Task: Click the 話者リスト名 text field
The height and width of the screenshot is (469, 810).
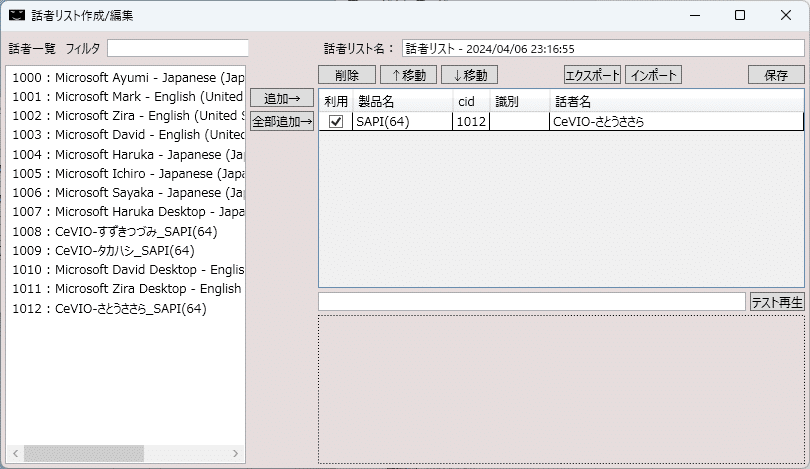Action: [x=603, y=49]
